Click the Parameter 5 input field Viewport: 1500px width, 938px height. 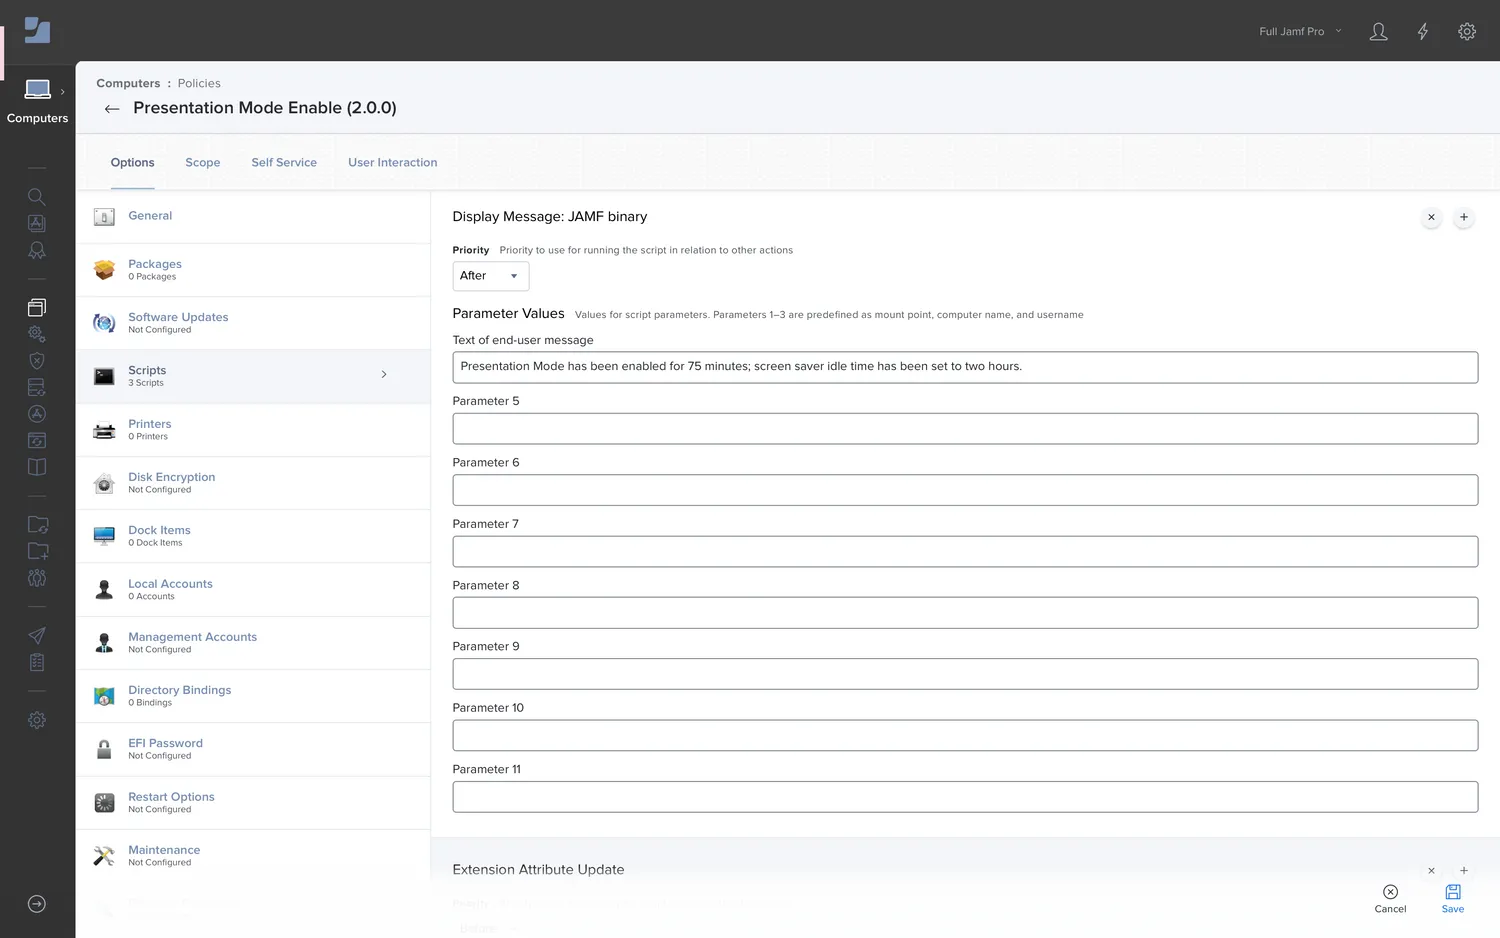click(x=965, y=429)
